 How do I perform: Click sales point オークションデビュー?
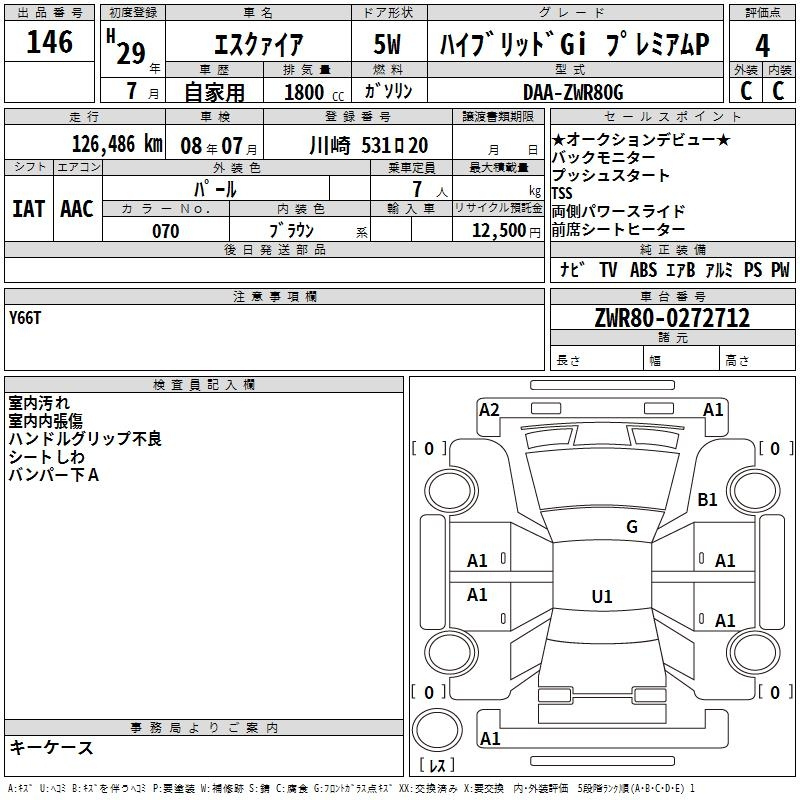pos(641,139)
